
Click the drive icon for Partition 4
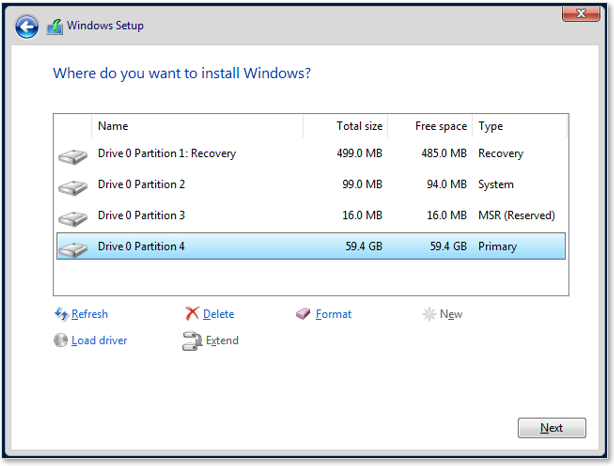[x=73, y=249]
